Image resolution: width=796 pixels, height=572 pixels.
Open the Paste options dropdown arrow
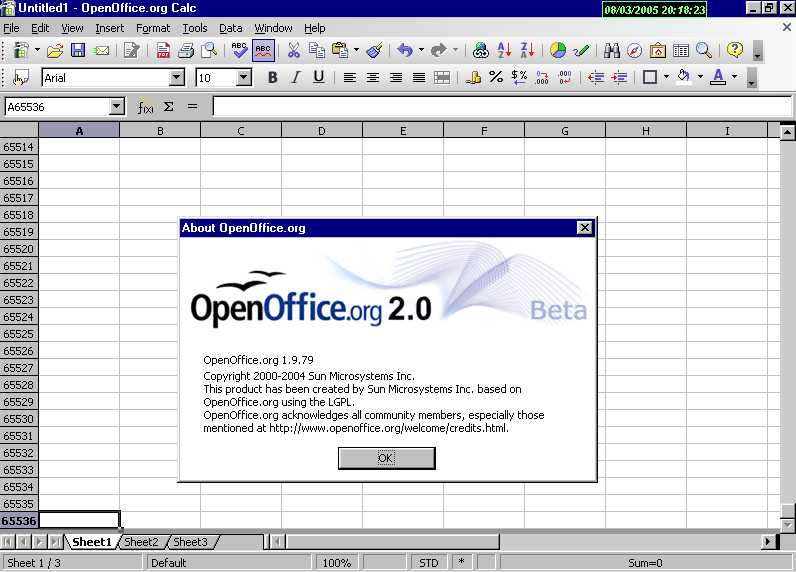[356, 50]
